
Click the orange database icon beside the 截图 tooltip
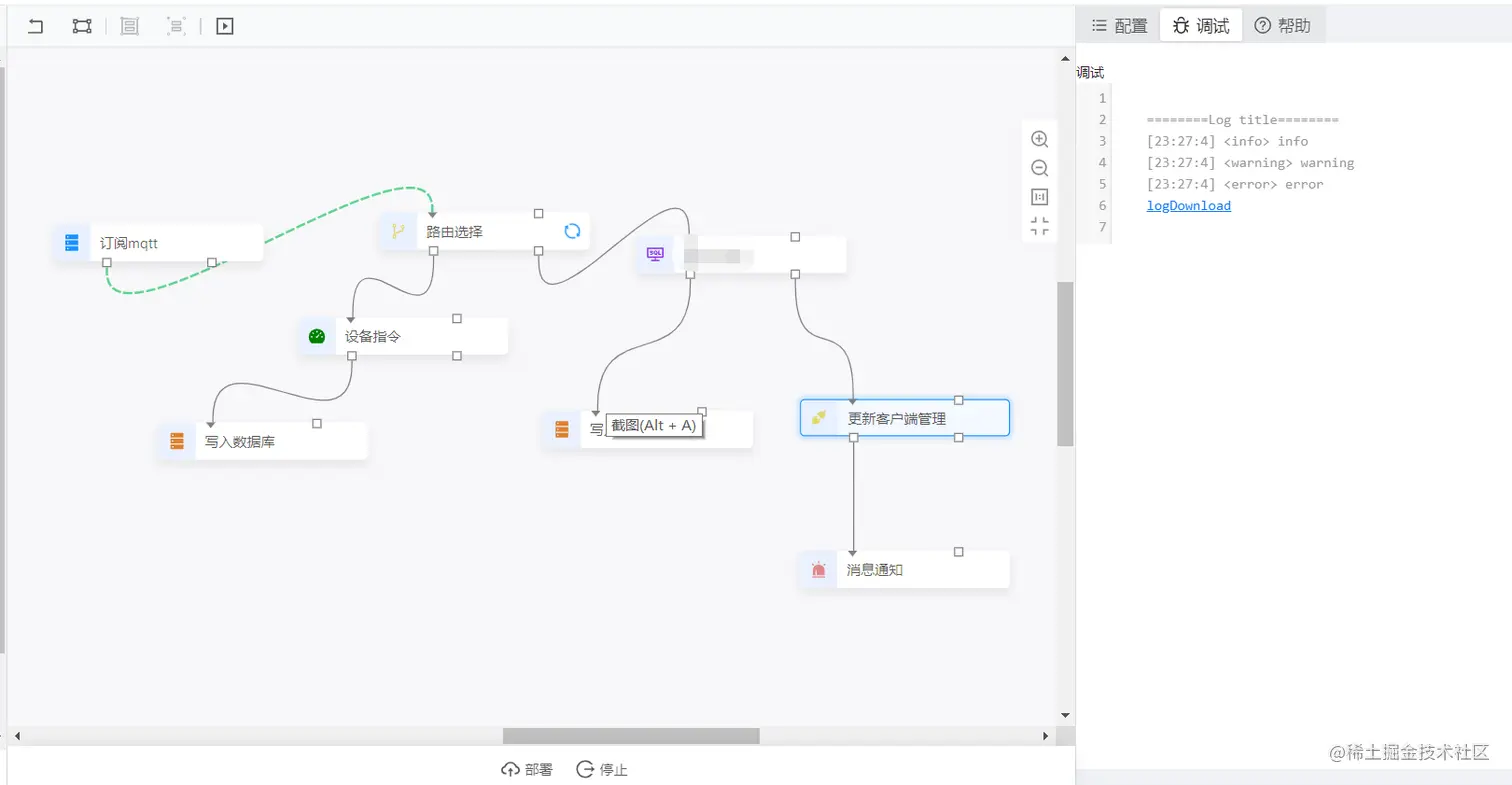[561, 429]
